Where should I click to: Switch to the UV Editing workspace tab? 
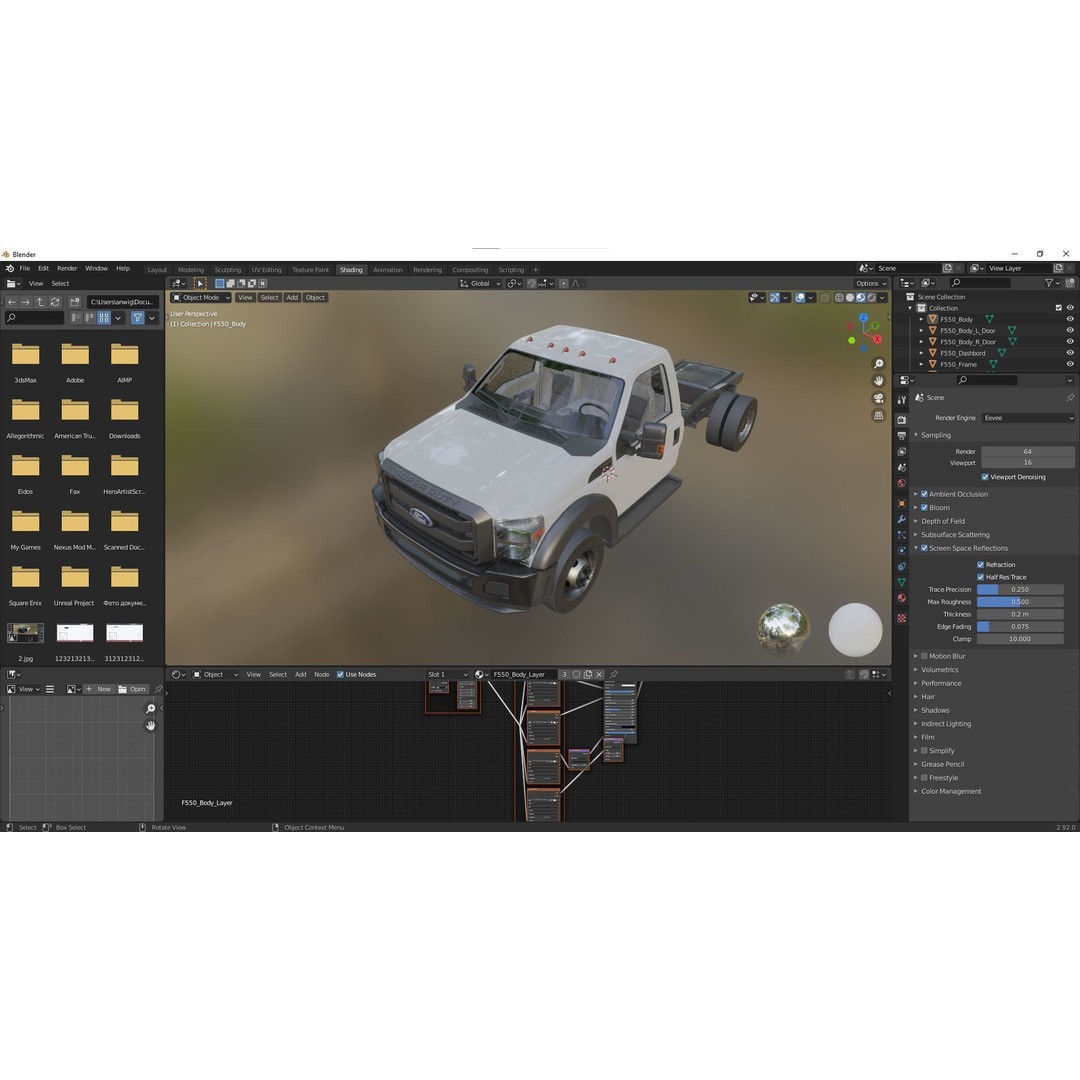(x=267, y=270)
